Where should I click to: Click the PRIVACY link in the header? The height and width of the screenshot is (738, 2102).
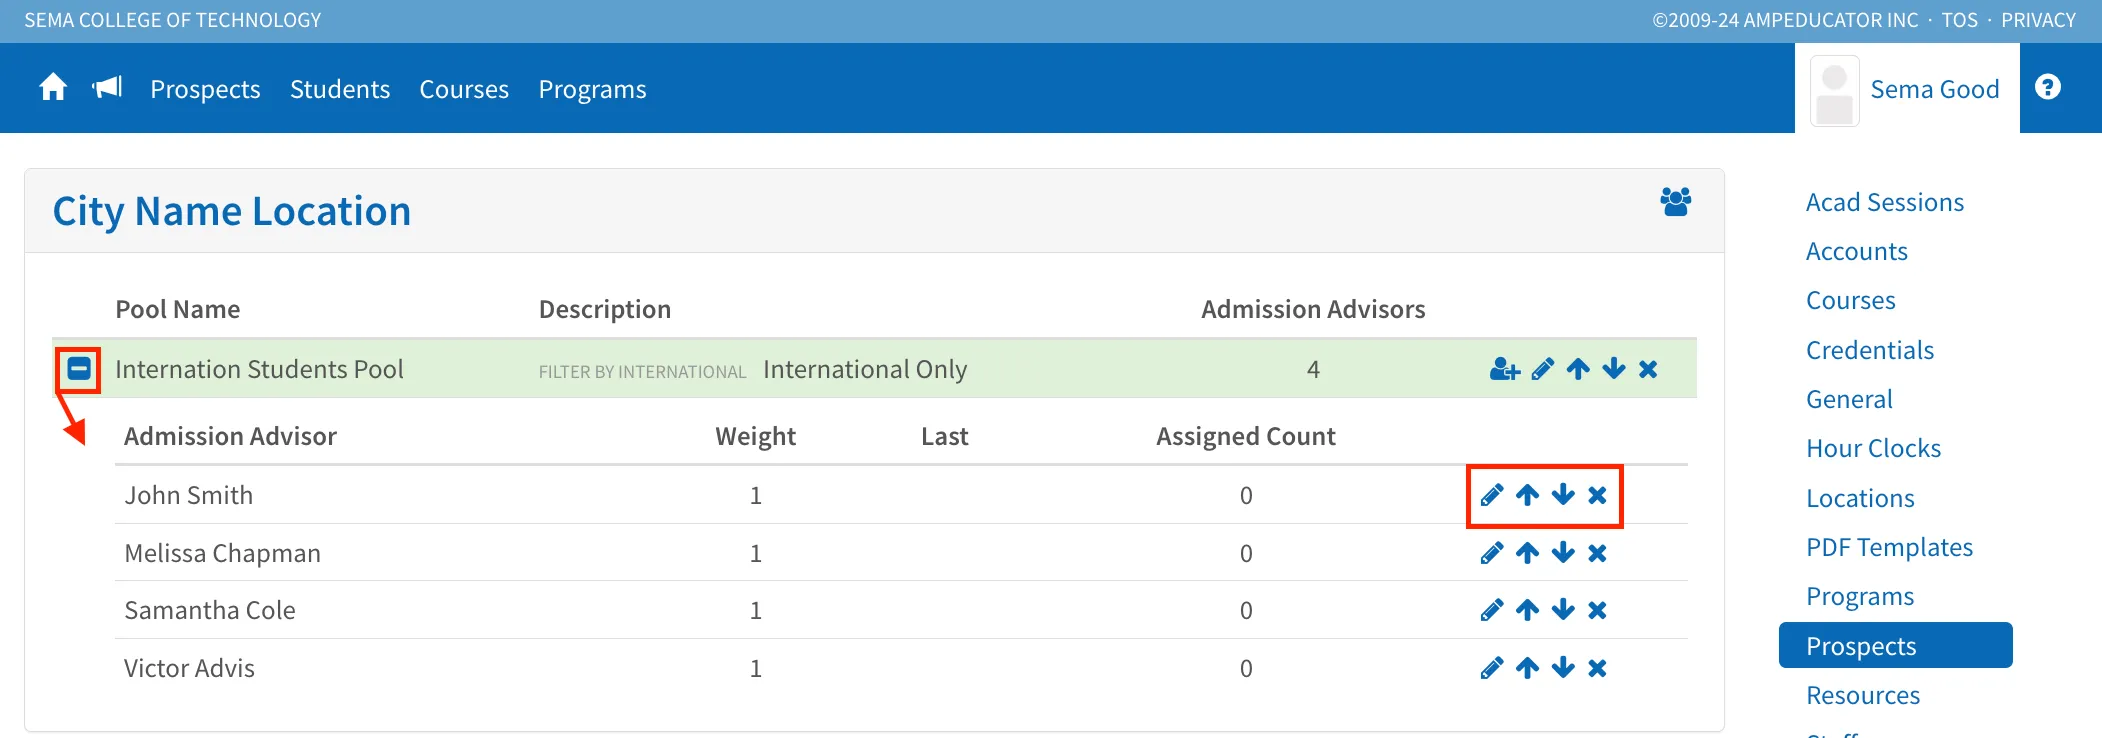click(2038, 20)
